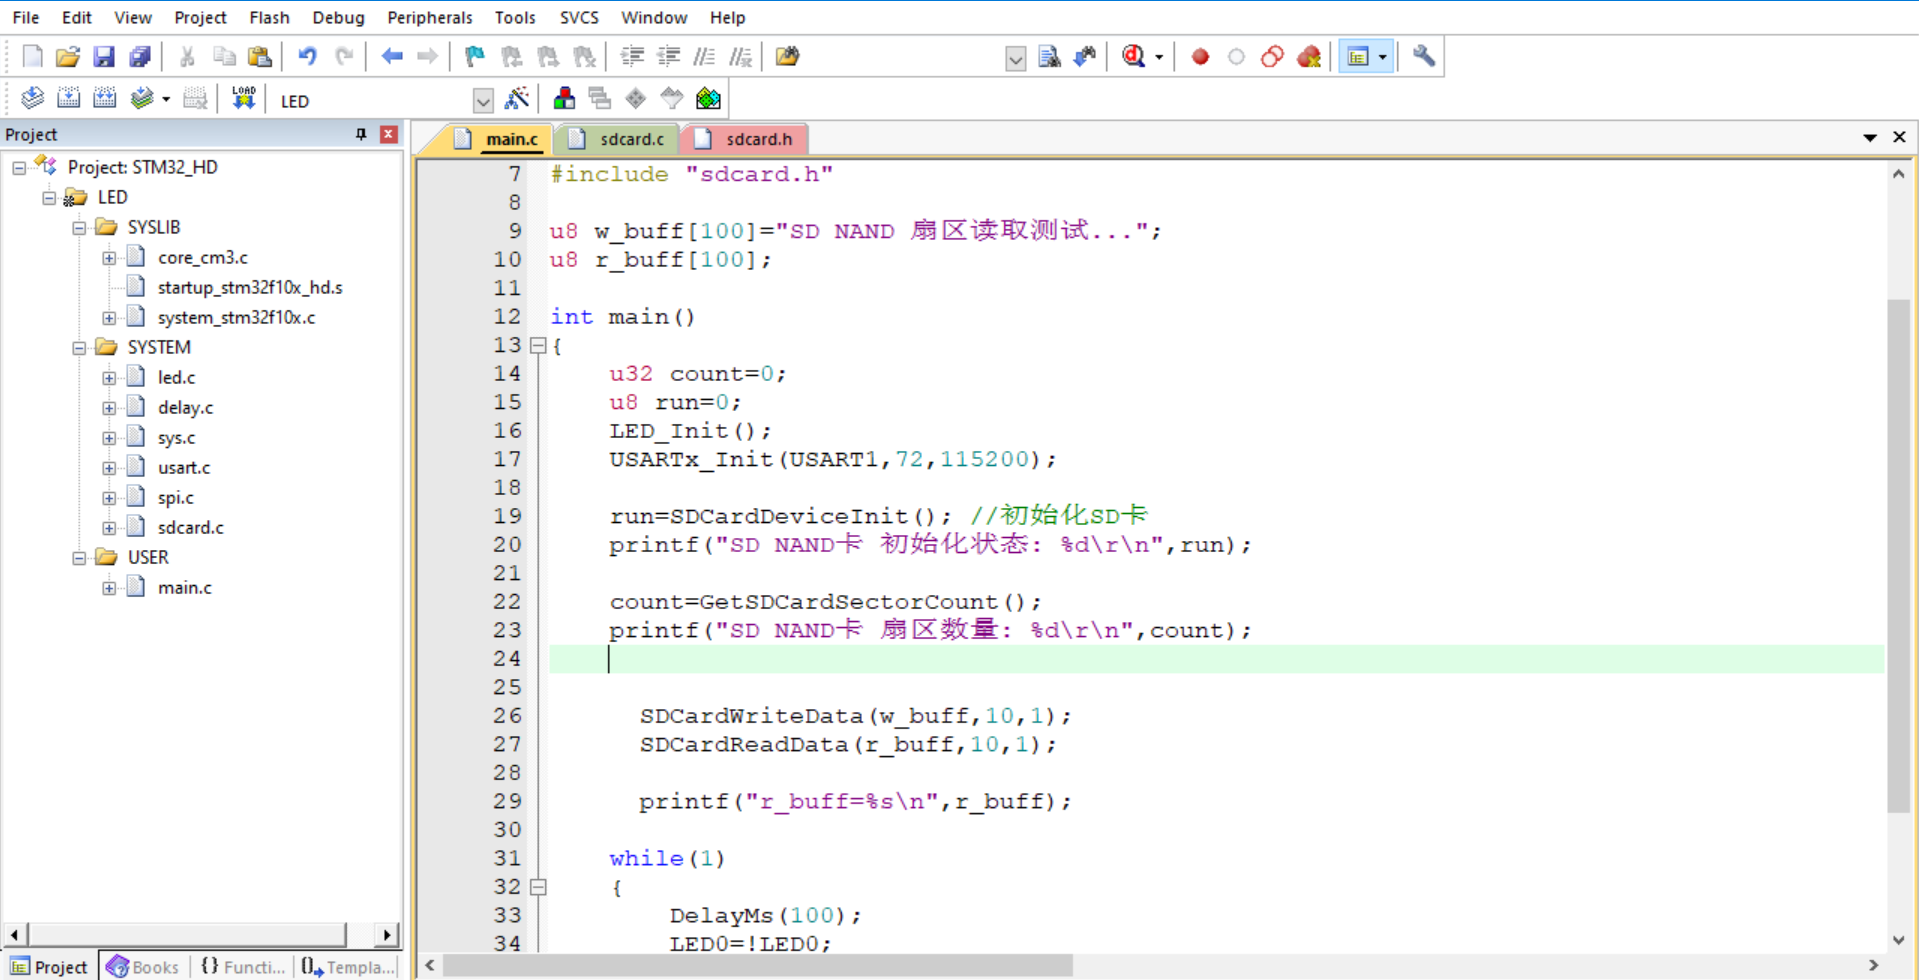
Task: Collapse the SYSLIB group
Action: pos(79,228)
